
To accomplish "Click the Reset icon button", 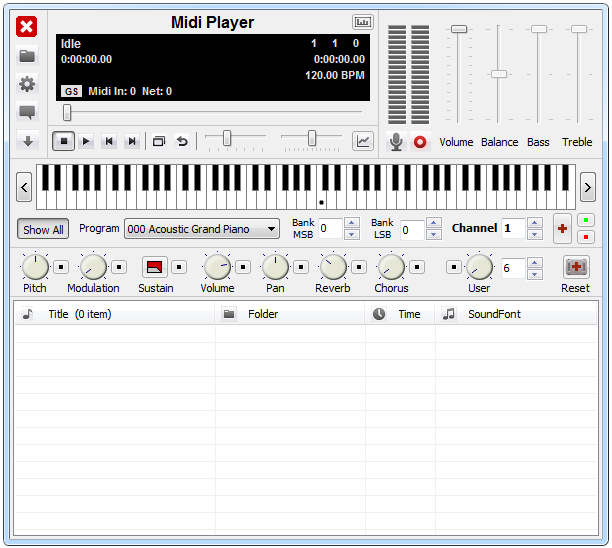I will pos(576,267).
